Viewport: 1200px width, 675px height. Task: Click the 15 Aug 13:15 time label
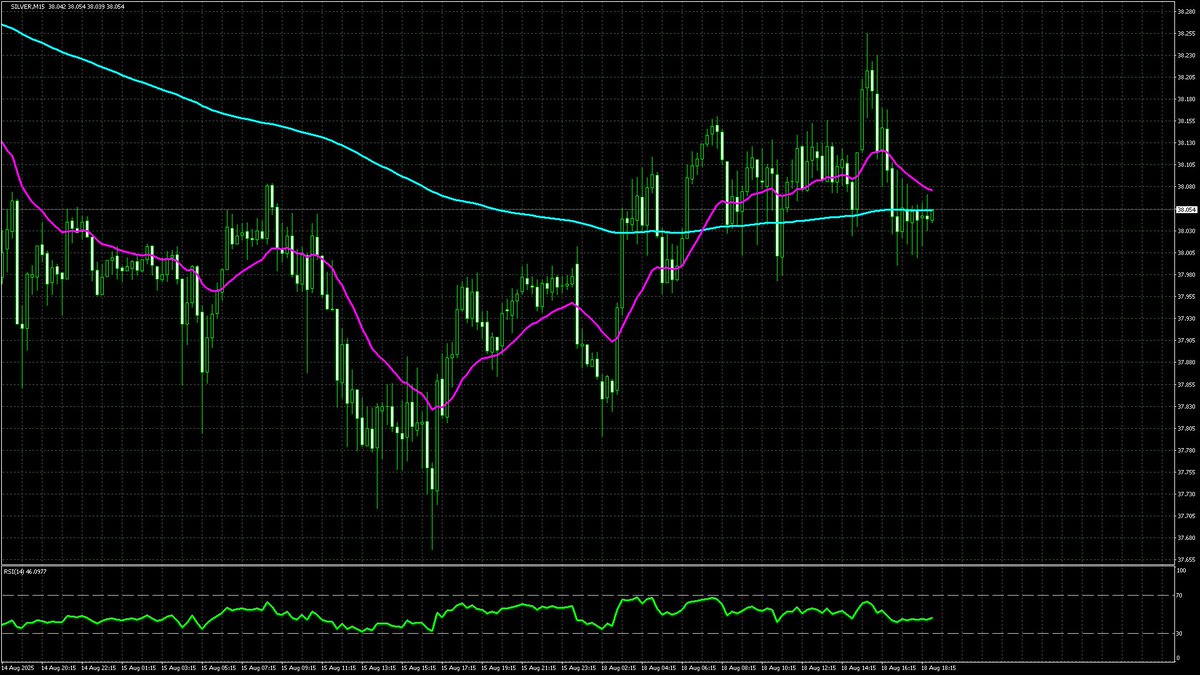379,667
